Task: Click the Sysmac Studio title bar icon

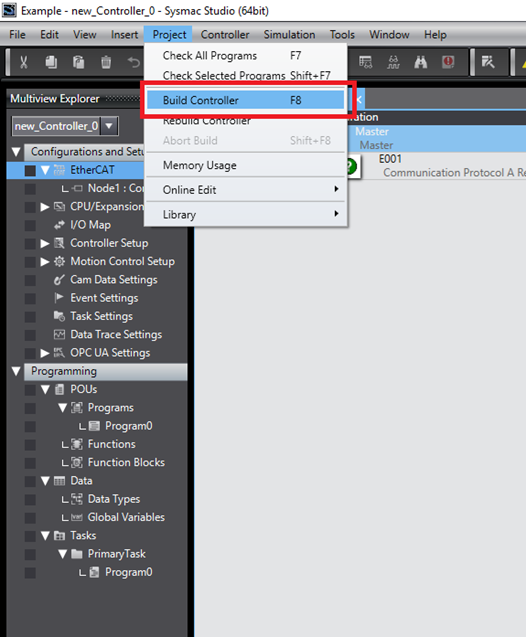Action: coord(9,10)
